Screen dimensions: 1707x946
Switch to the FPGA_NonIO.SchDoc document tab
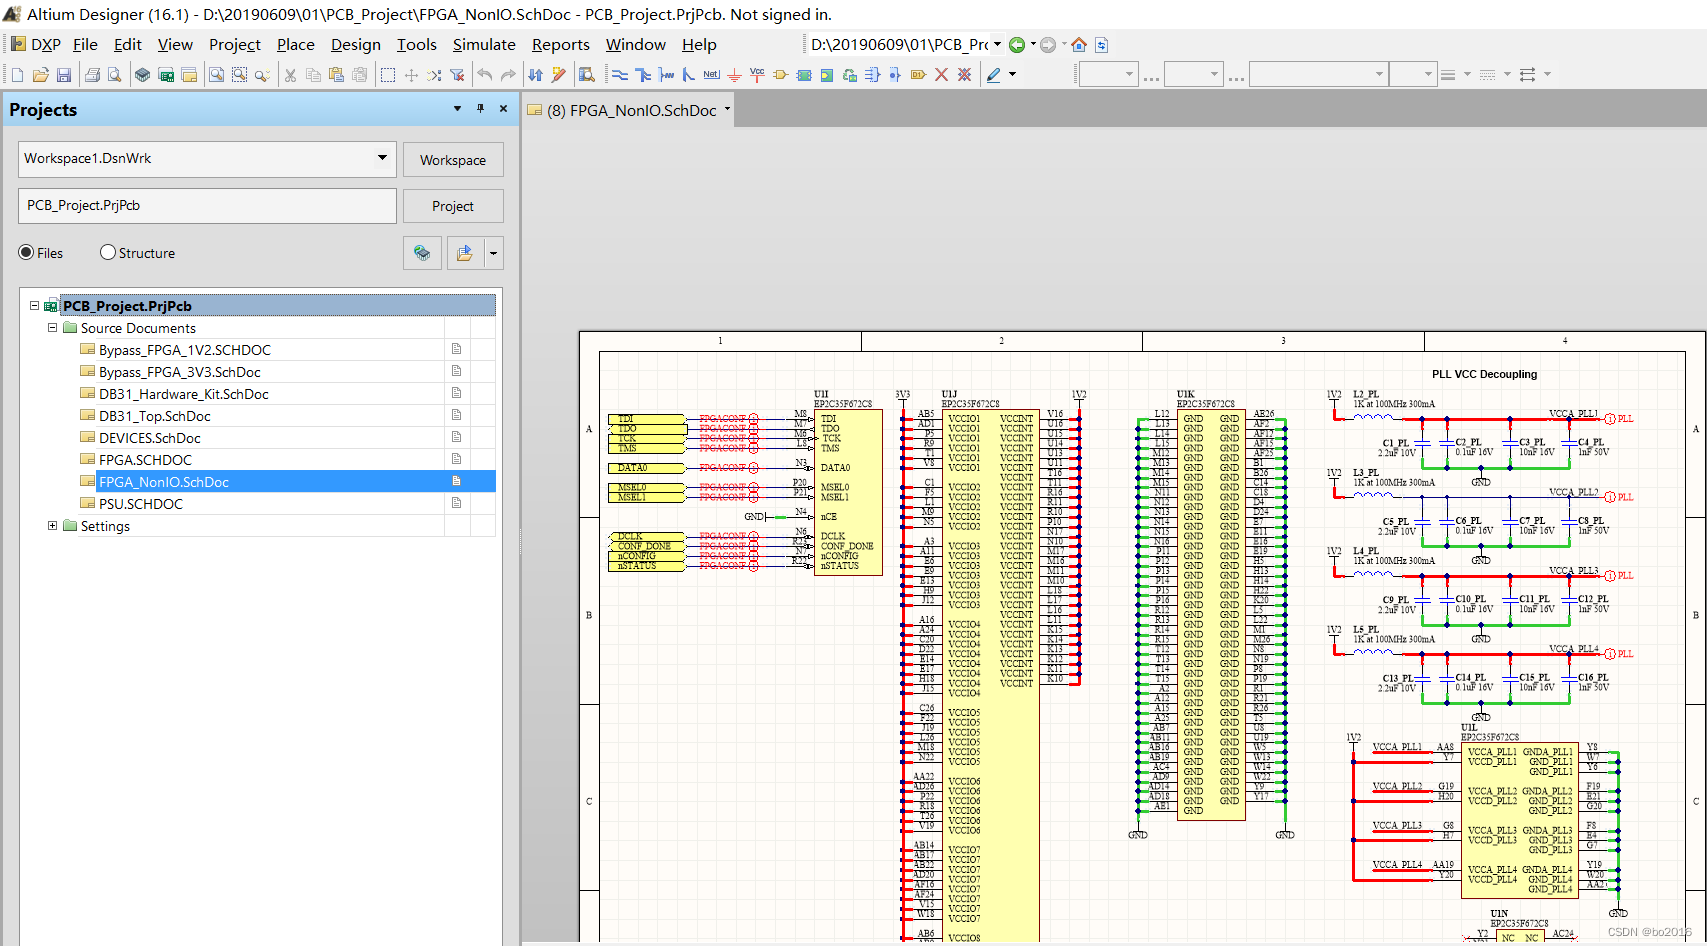pos(630,110)
